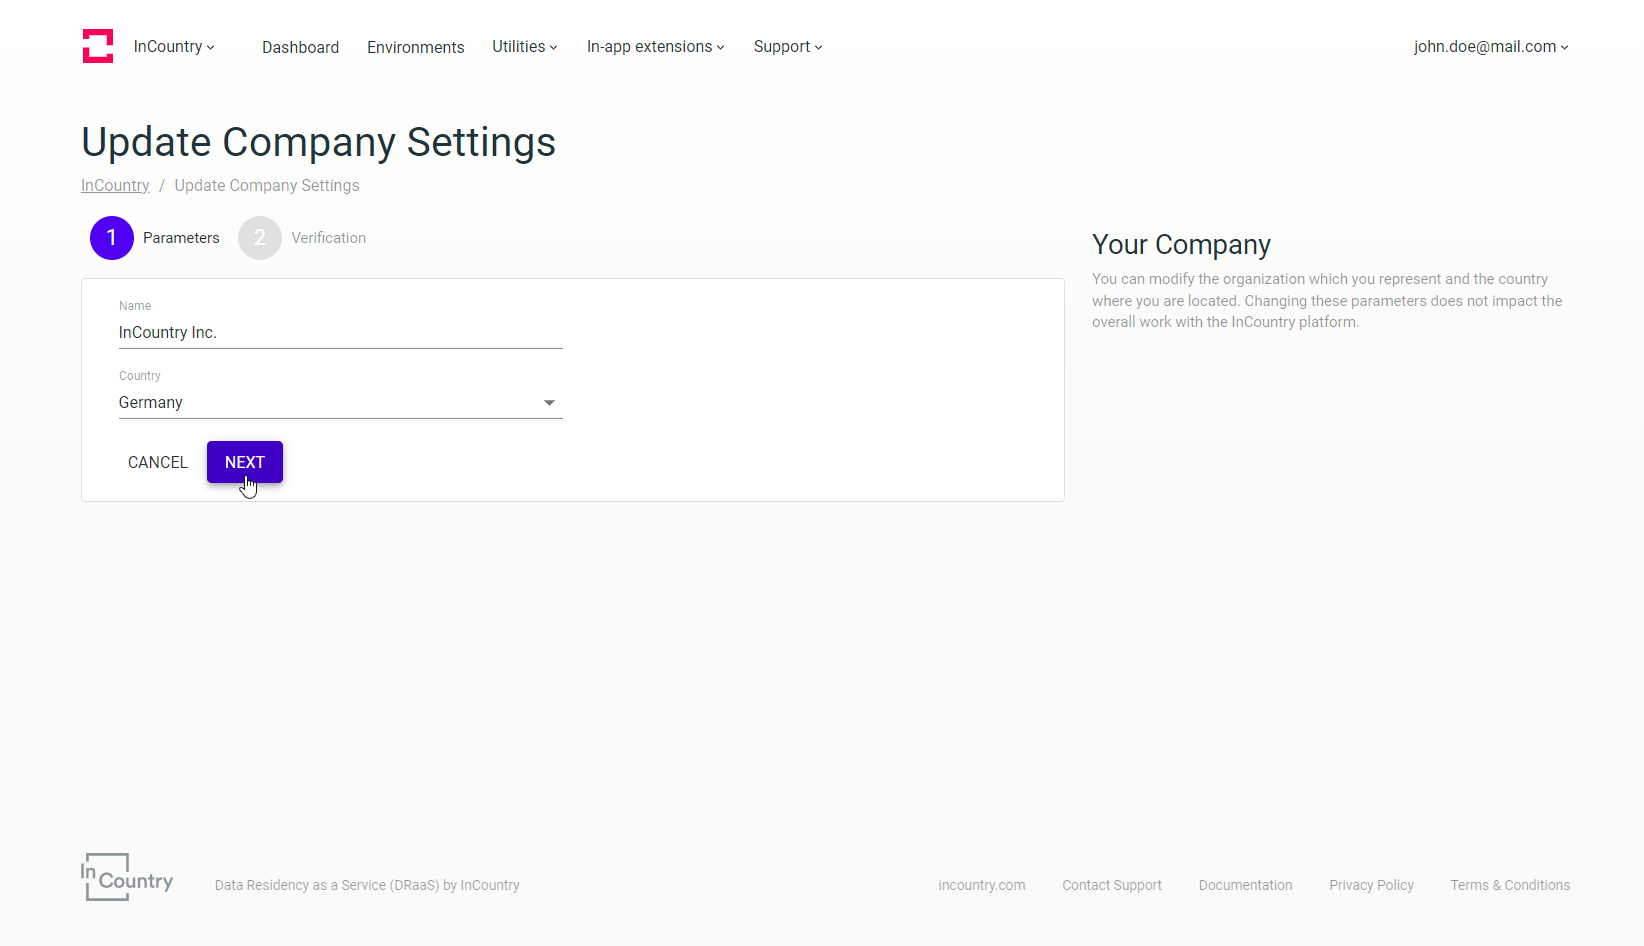Screen dimensions: 1644x946
Task: Open the Environments page
Action: click(x=415, y=47)
